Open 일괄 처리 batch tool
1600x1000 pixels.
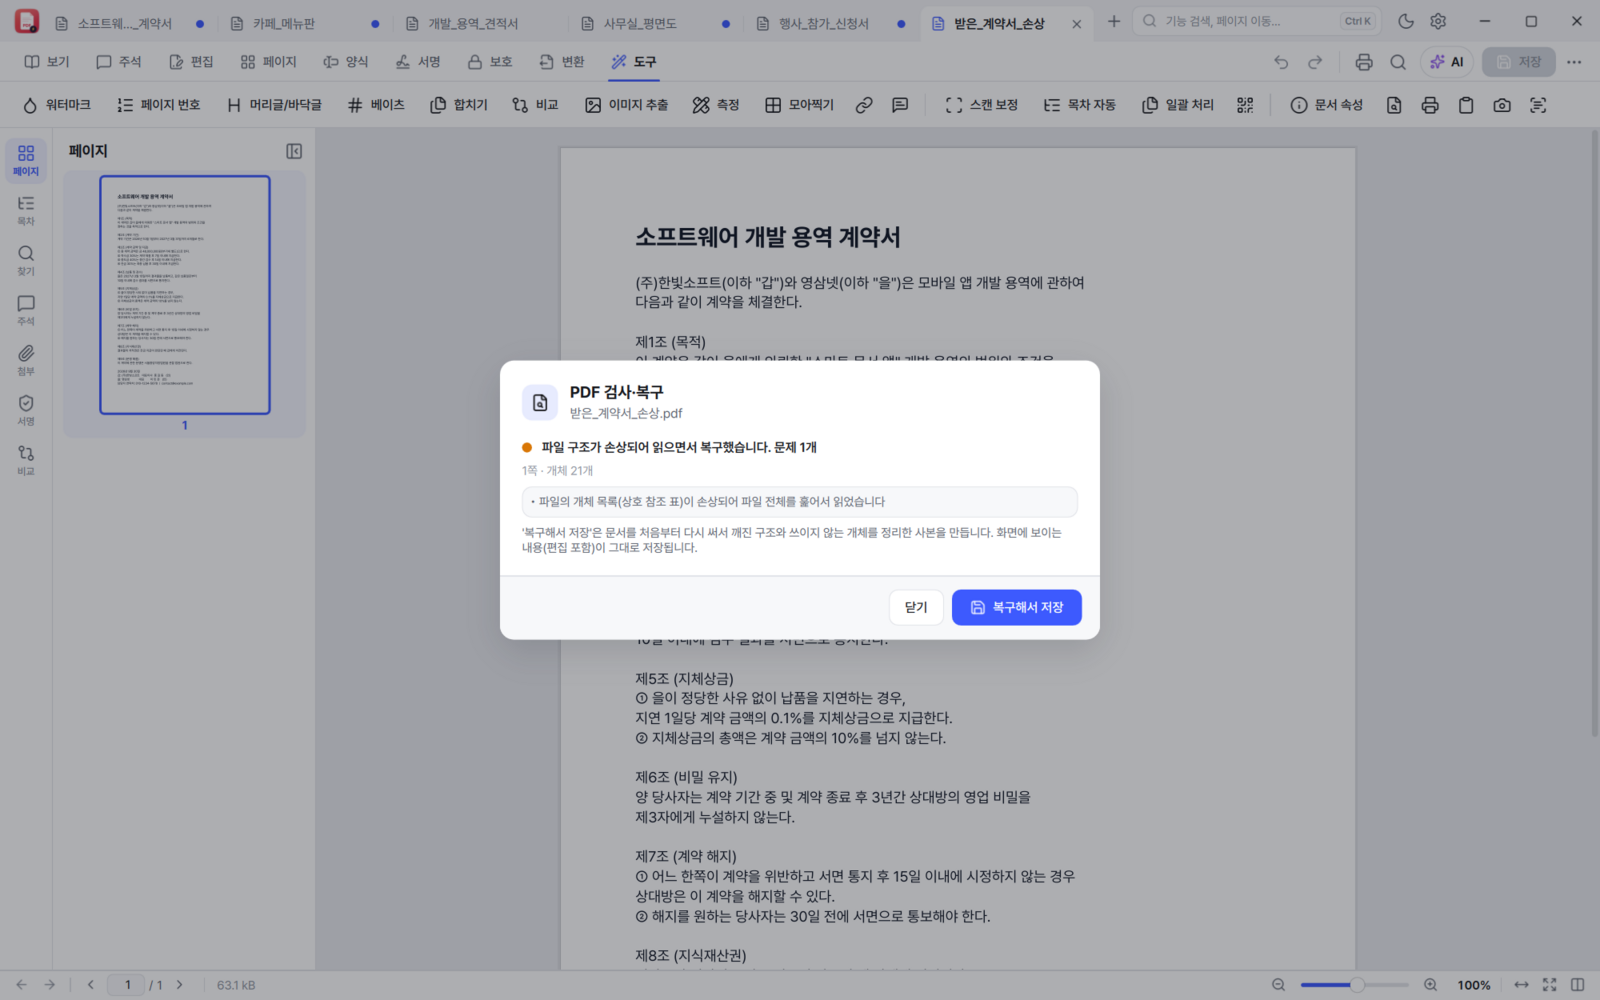[x=1178, y=105]
